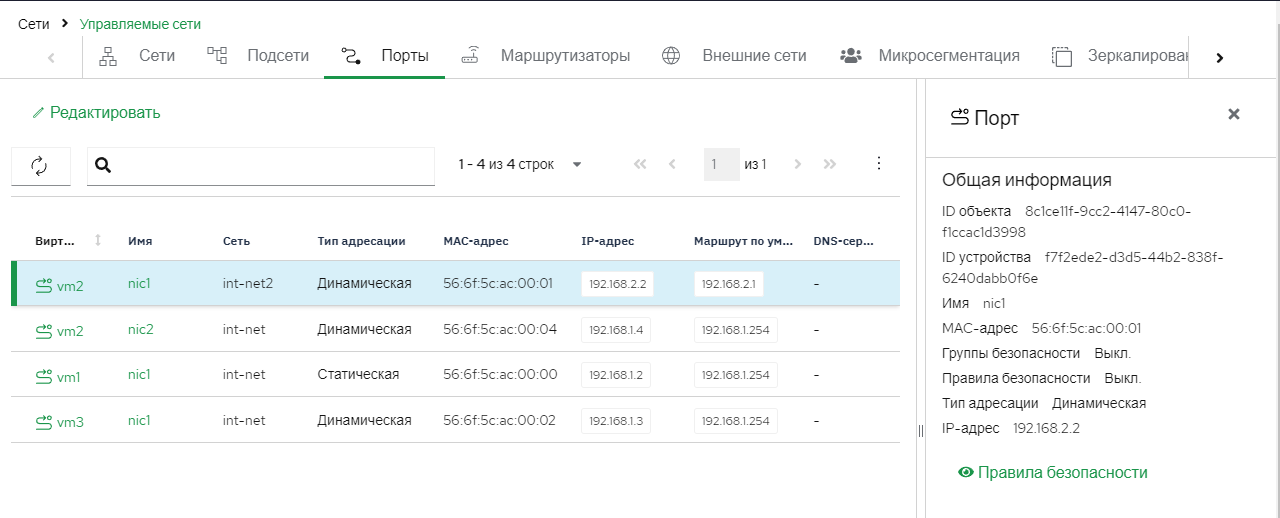The width and height of the screenshot is (1280, 518).
Task: Click the IP address 192.168.1.4 chip
Action: (616, 330)
